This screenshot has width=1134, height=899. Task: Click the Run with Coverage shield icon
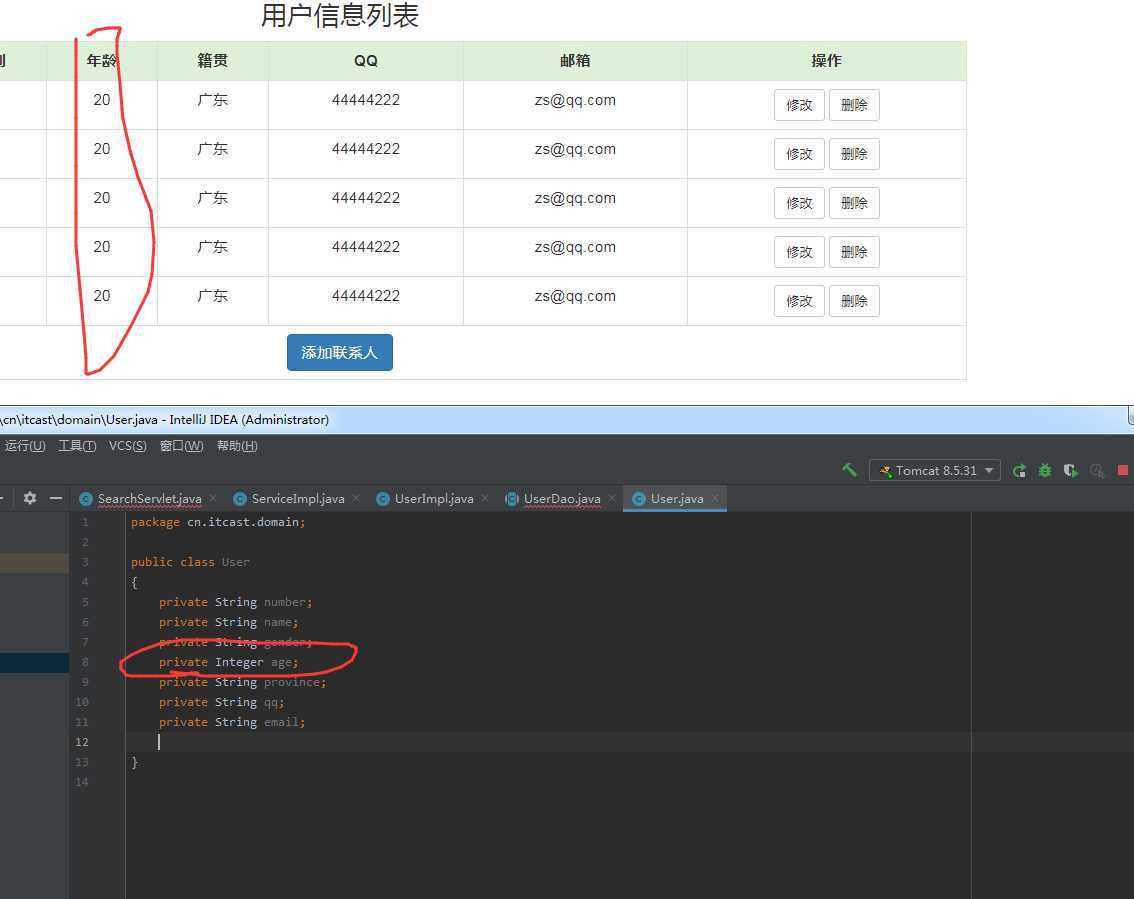click(1070, 471)
